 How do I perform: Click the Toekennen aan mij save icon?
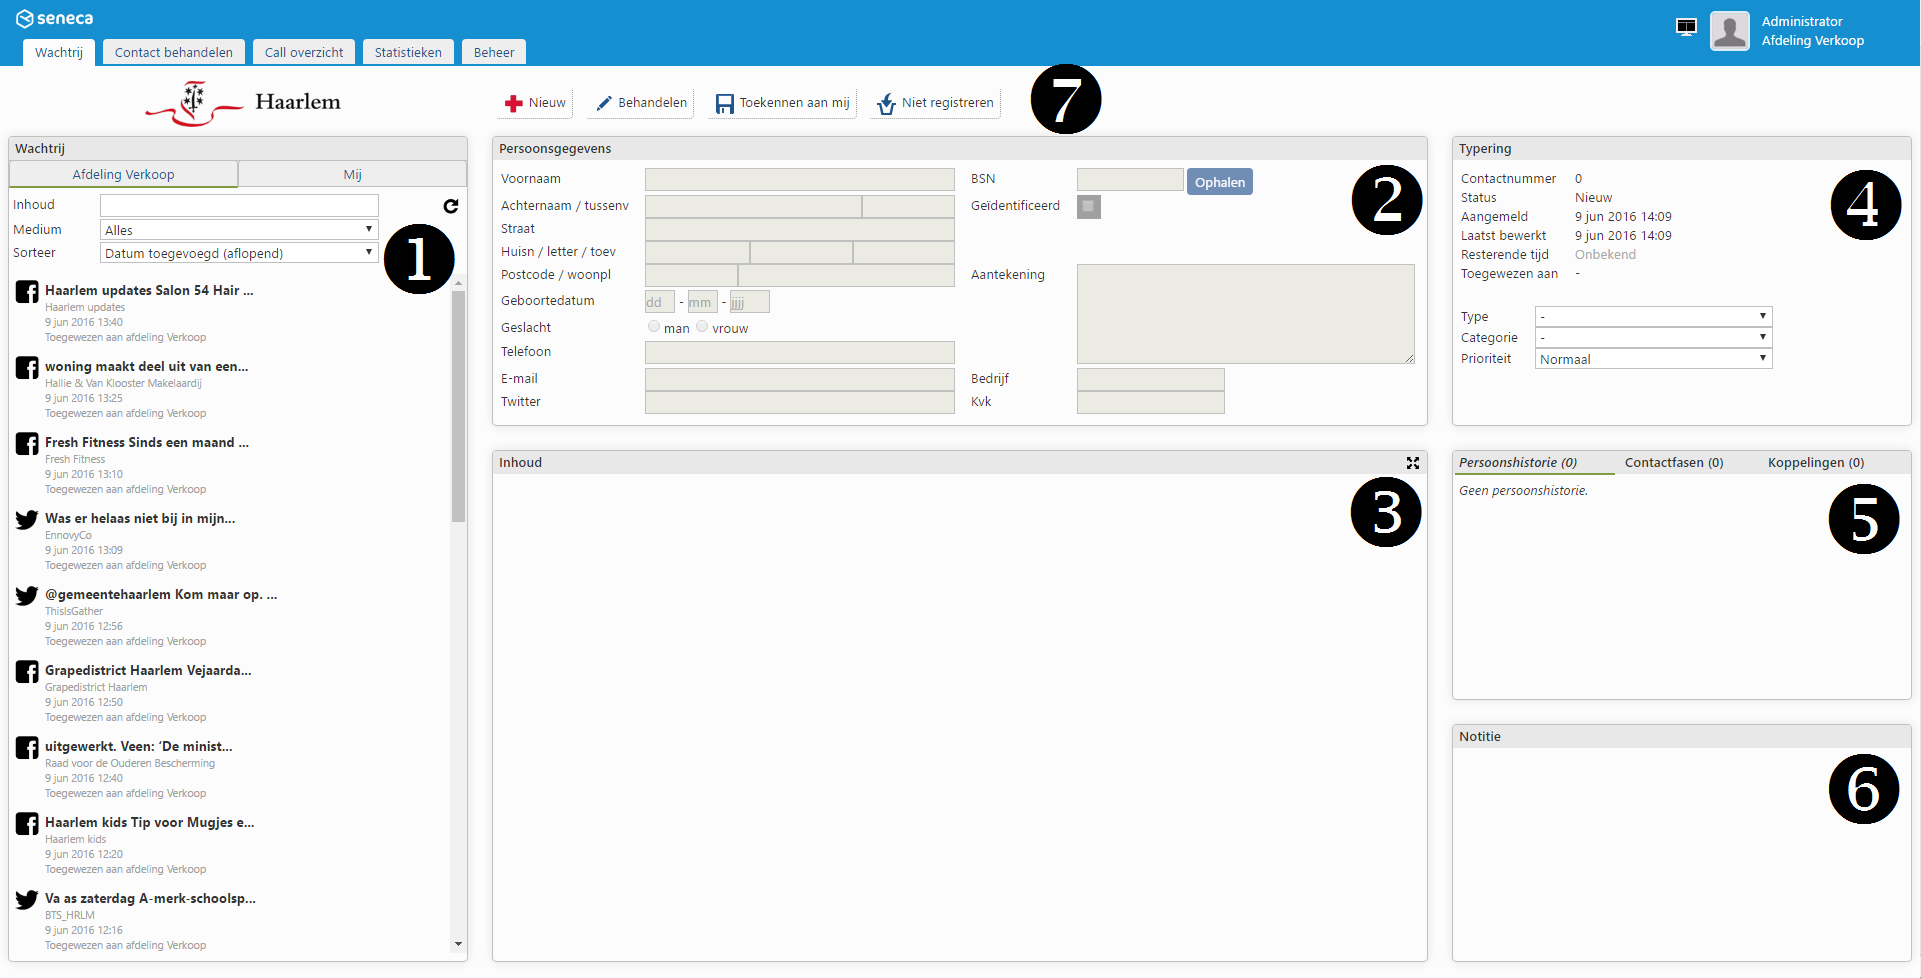coord(725,103)
